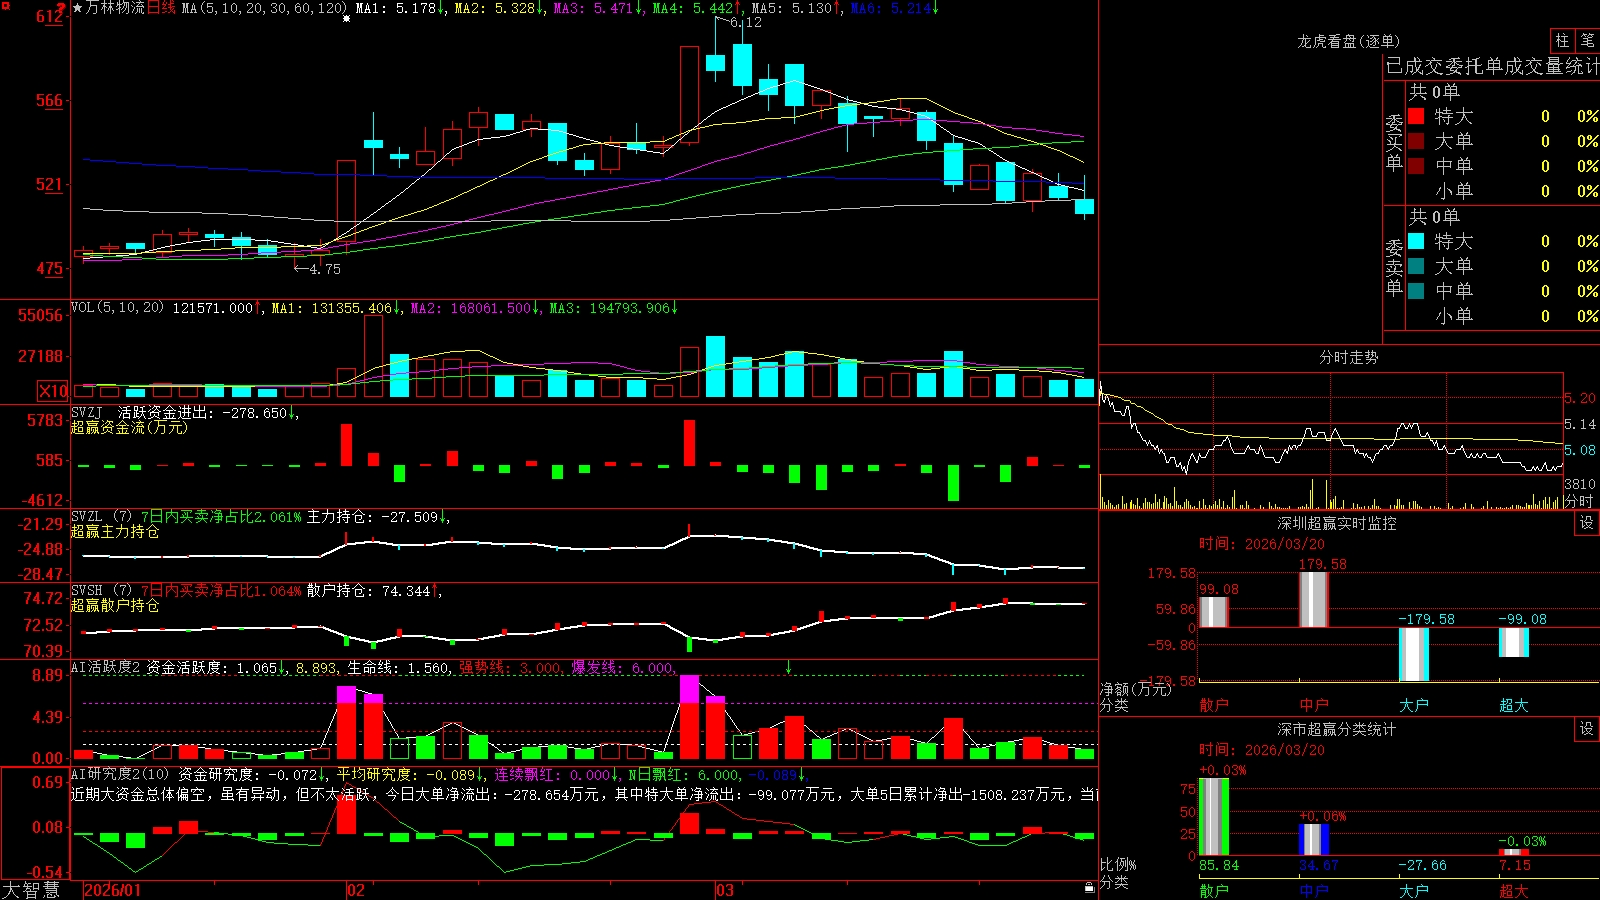1600x900 pixels.
Task: Click the dark red 大单 buy order swatch
Action: point(1416,141)
